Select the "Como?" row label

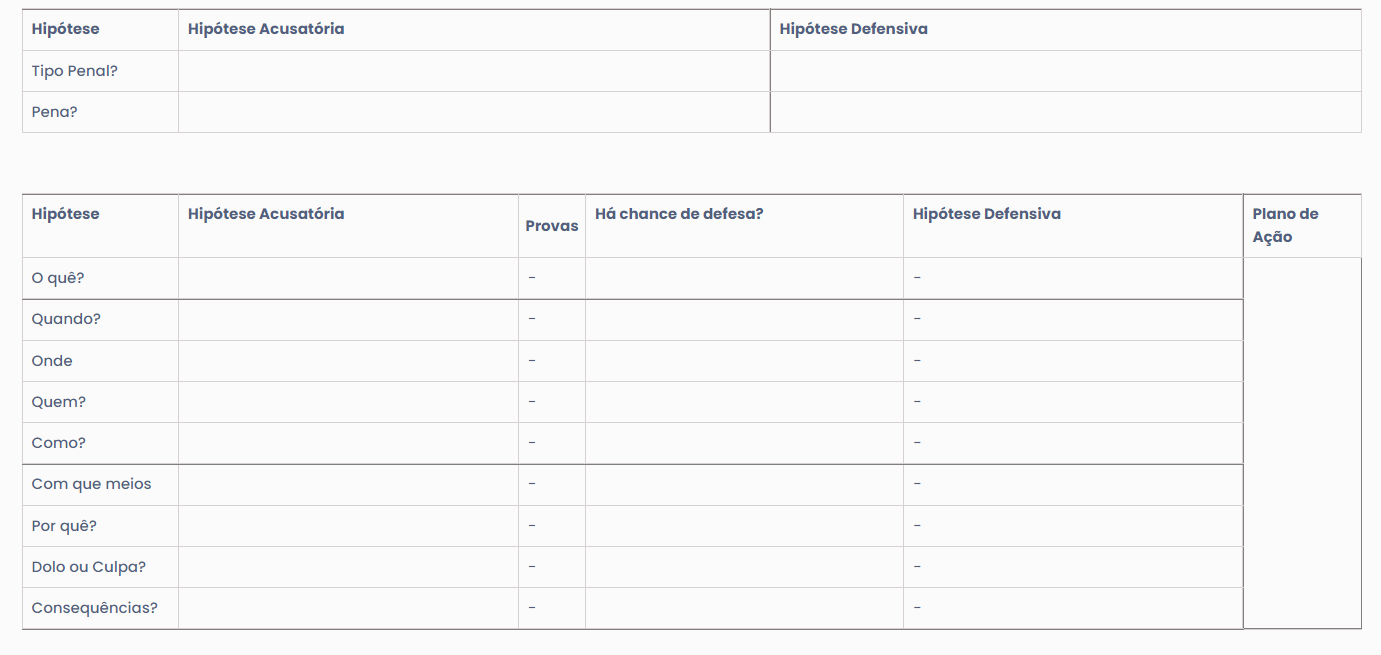tap(59, 443)
